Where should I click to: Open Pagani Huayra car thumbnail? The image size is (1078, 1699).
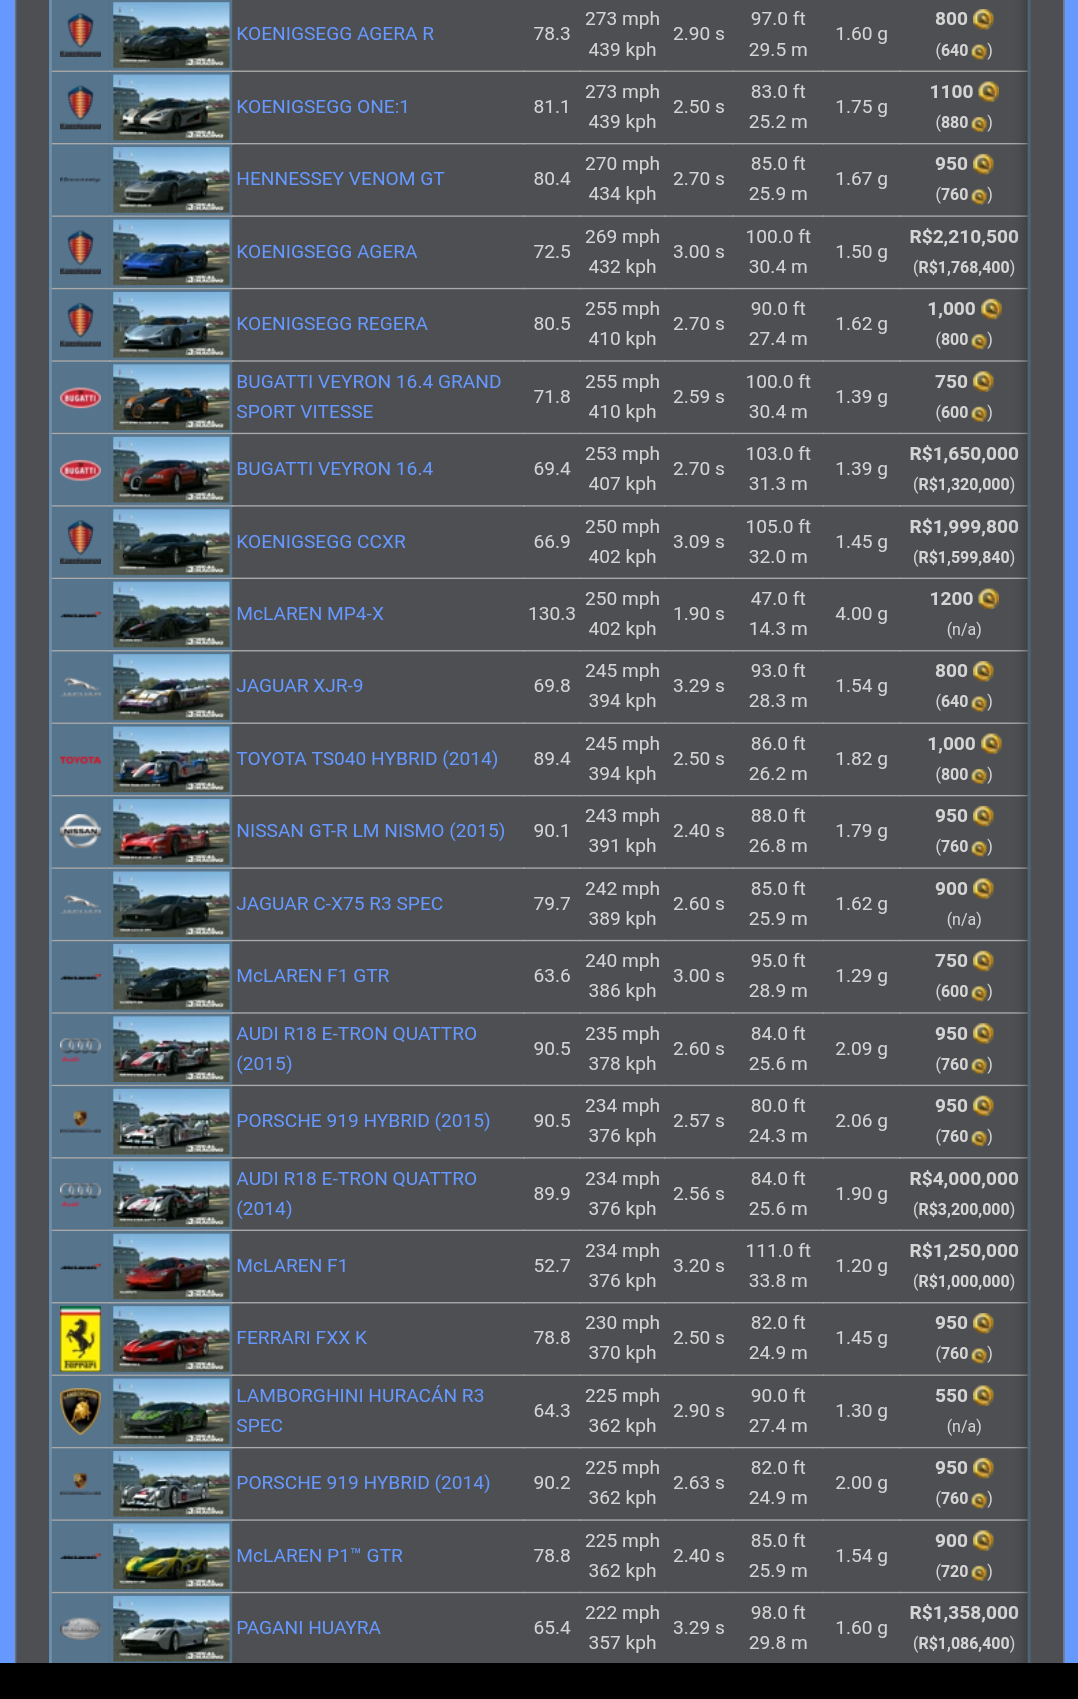(x=171, y=1629)
